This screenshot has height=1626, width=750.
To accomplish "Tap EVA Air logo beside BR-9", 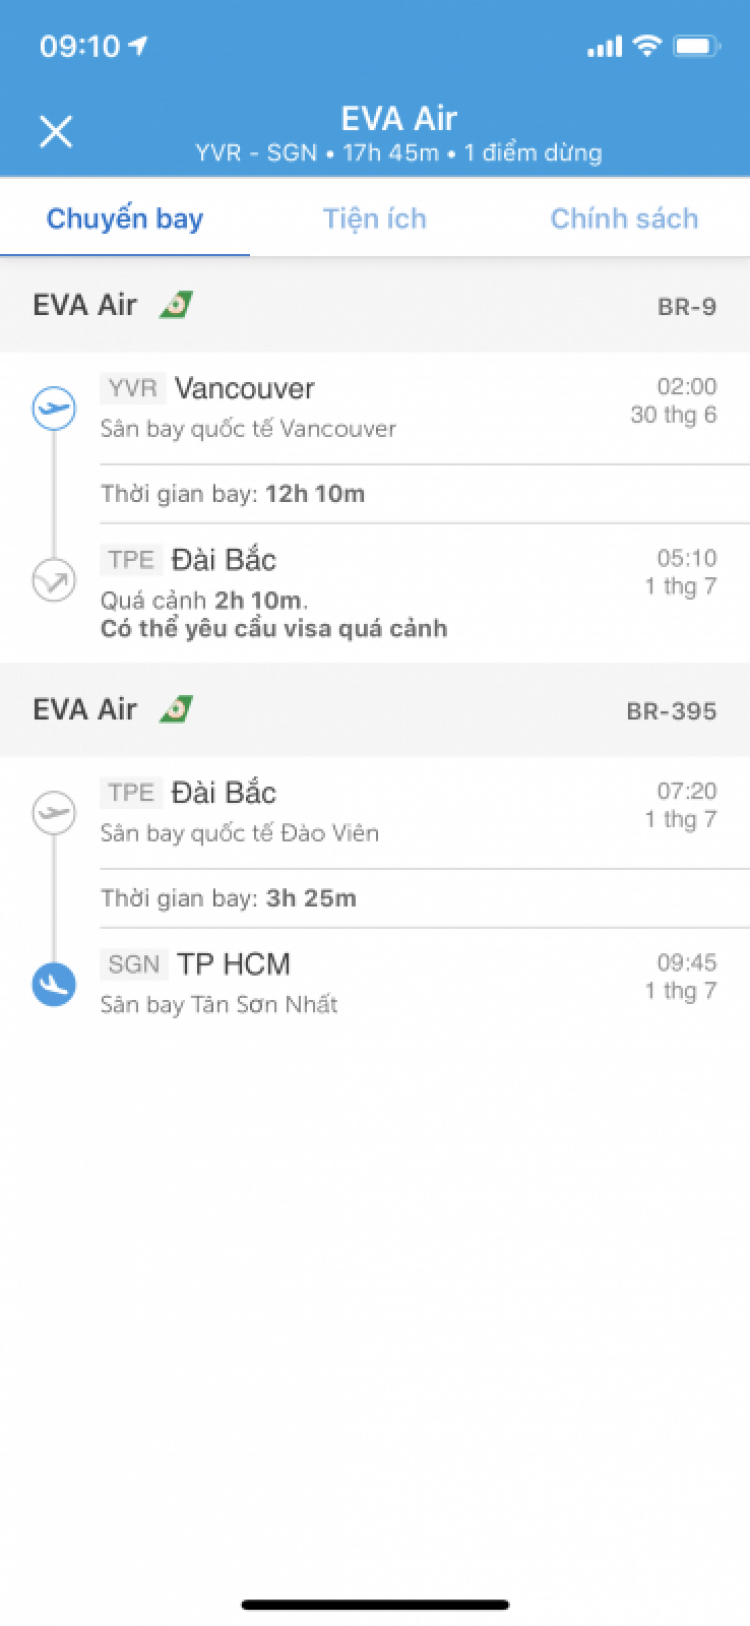I will click(x=176, y=304).
